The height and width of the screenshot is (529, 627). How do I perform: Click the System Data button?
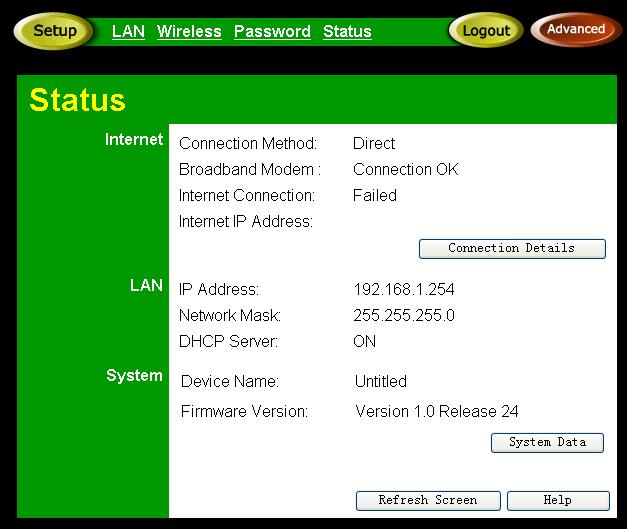pos(547,442)
